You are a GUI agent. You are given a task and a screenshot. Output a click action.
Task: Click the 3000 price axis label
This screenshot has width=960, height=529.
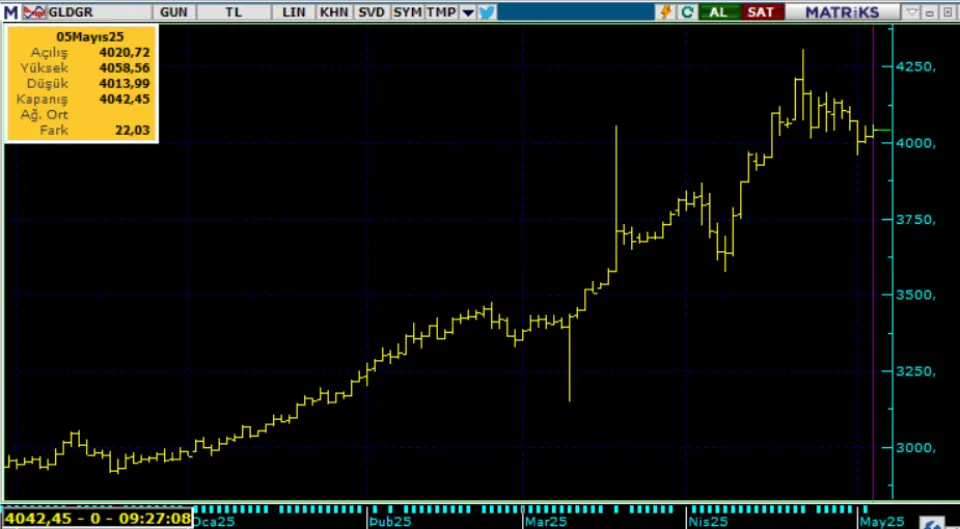click(915, 448)
